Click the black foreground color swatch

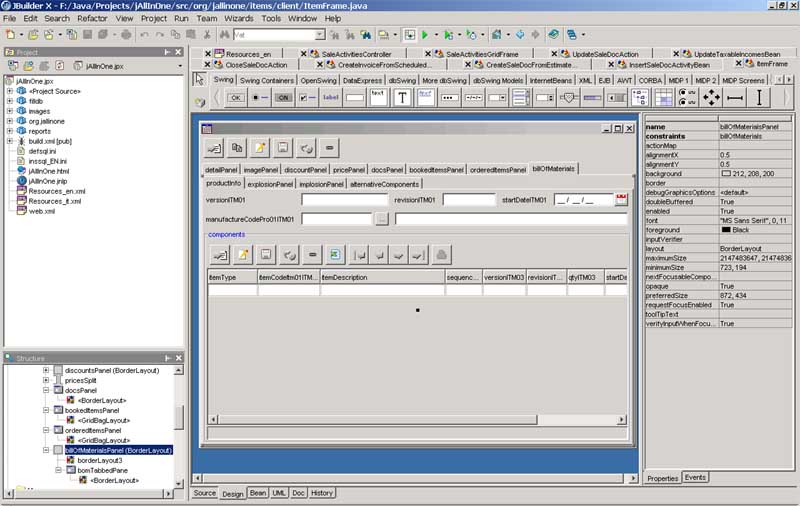(726, 230)
